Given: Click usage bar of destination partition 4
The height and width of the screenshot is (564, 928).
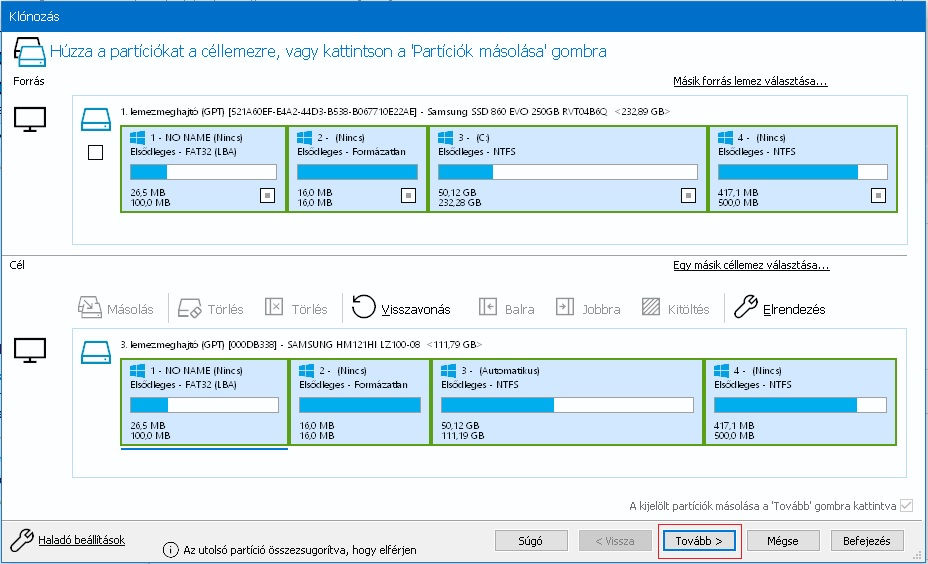Looking at the screenshot, I should (x=799, y=405).
